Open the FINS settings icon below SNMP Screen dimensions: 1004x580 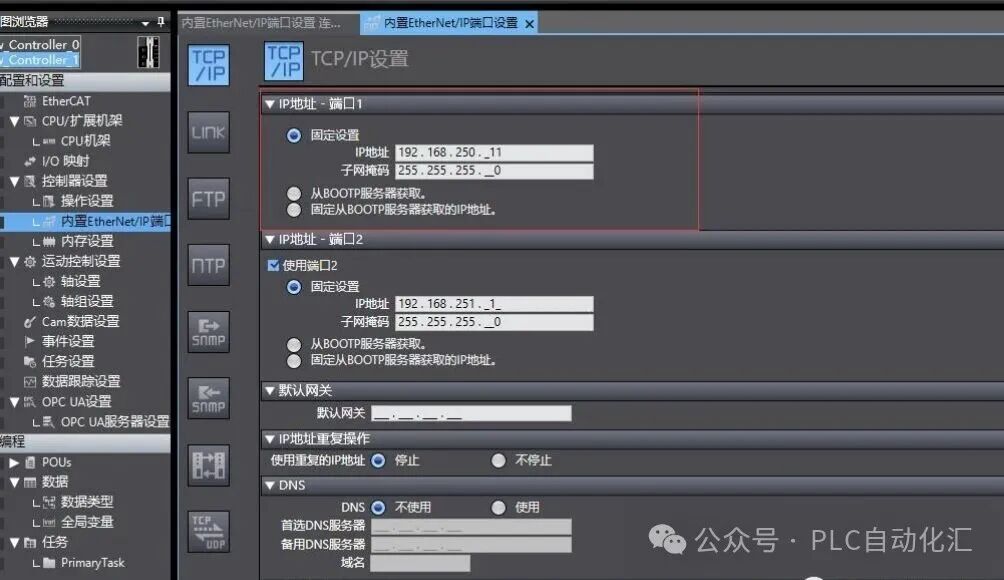tap(209, 465)
